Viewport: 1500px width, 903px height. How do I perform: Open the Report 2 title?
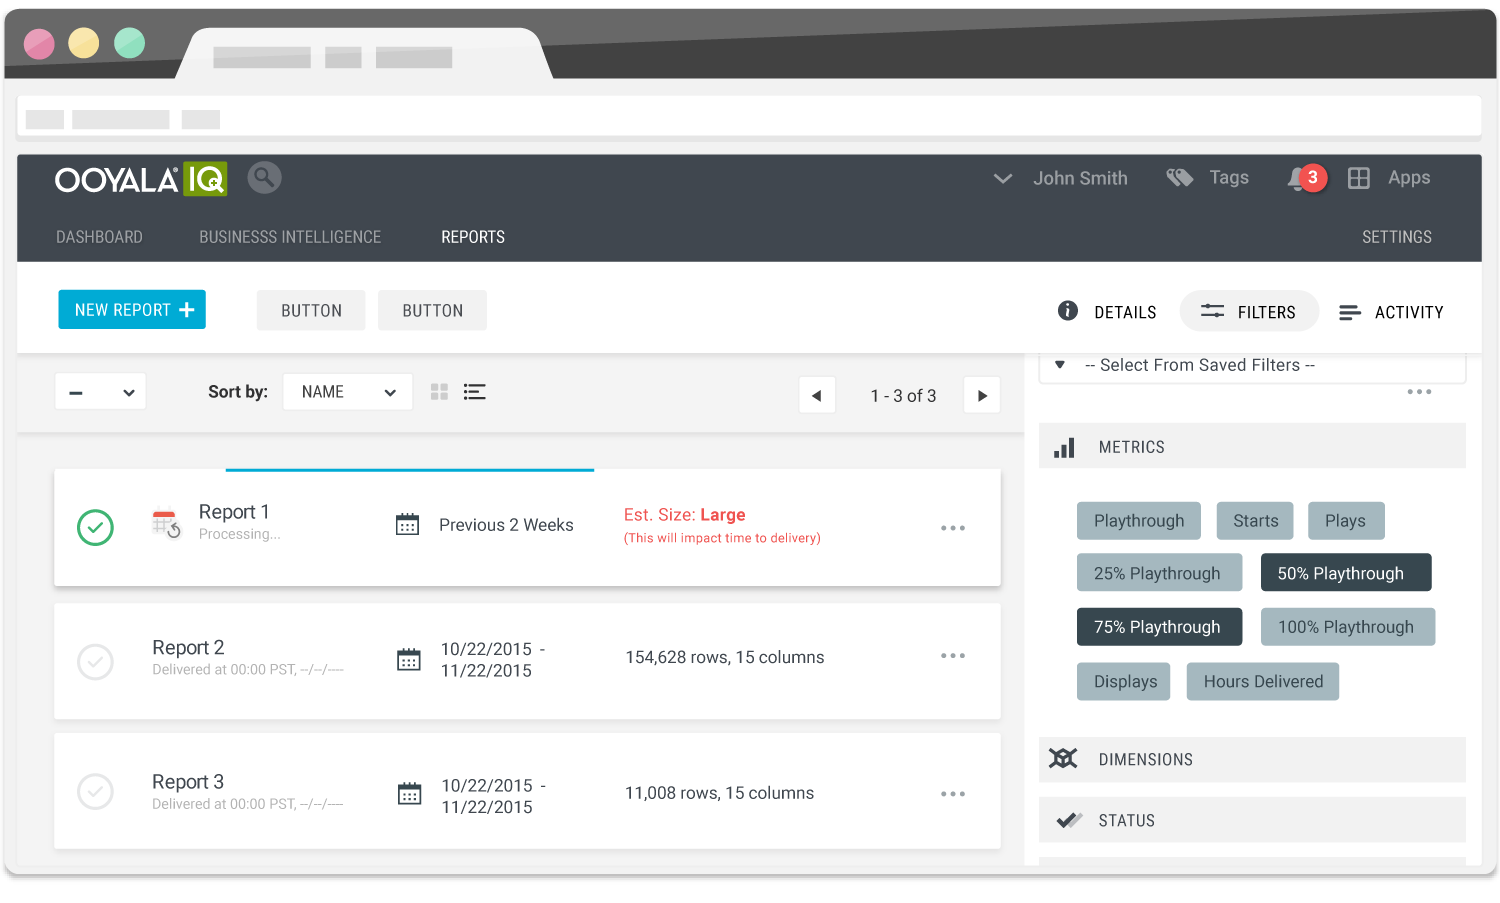pos(188,648)
